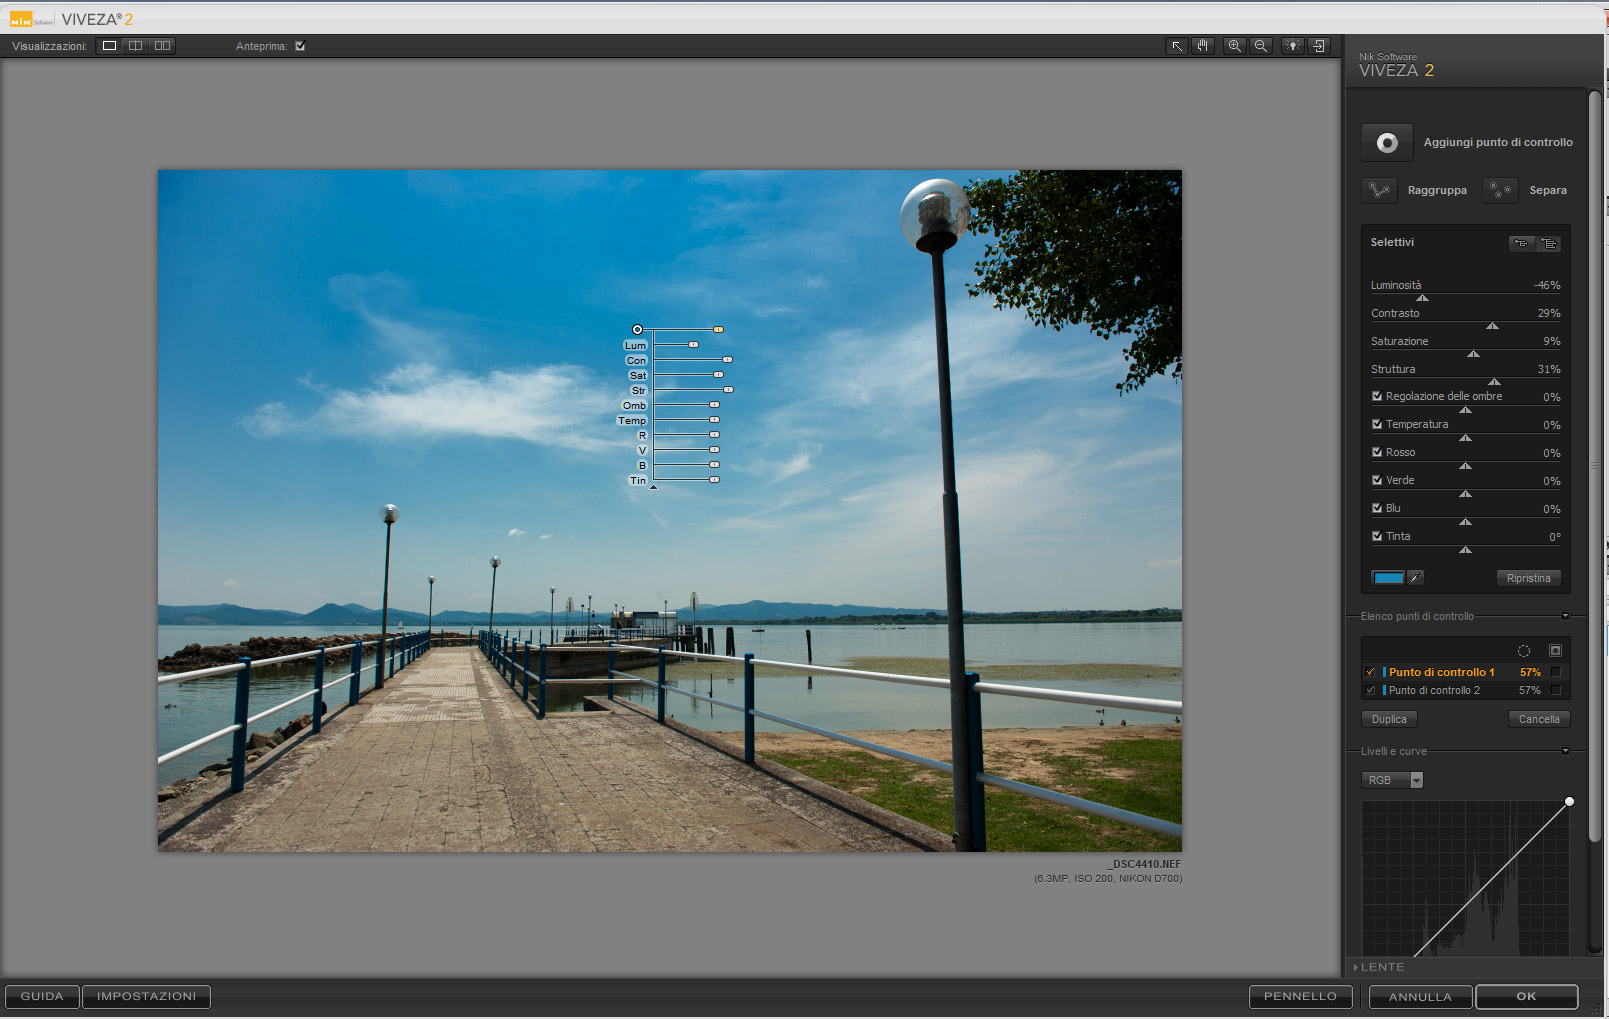The image size is (1609, 1019).
Task: Confirm with the OK button
Action: point(1526,996)
